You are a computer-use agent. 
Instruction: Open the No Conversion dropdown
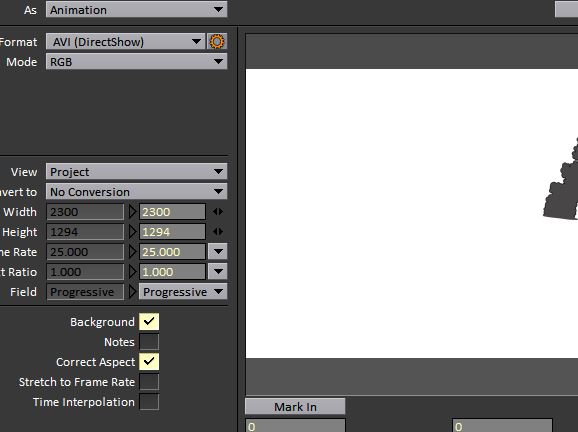coord(136,192)
